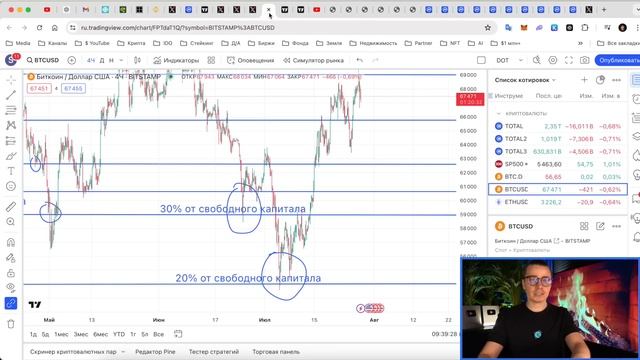The height and width of the screenshot is (360, 640).
Task: Select the YTD date range
Action: coord(119,334)
